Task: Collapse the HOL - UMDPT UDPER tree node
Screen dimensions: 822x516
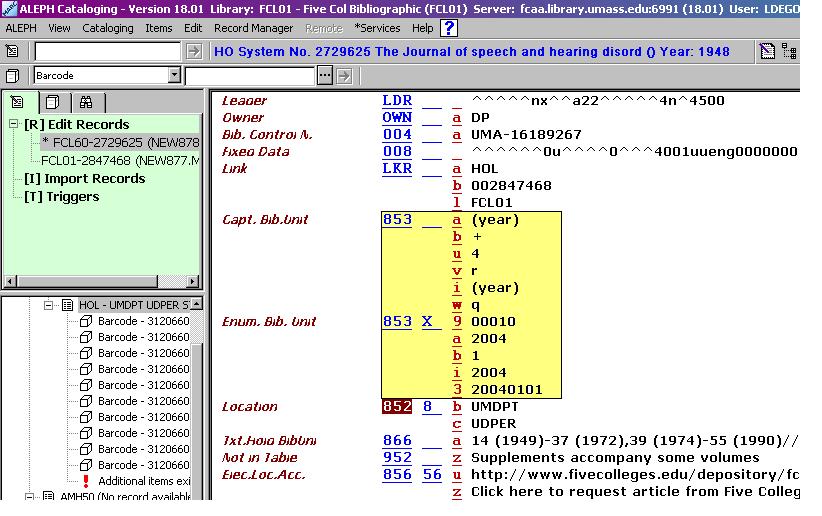Action: click(x=47, y=305)
